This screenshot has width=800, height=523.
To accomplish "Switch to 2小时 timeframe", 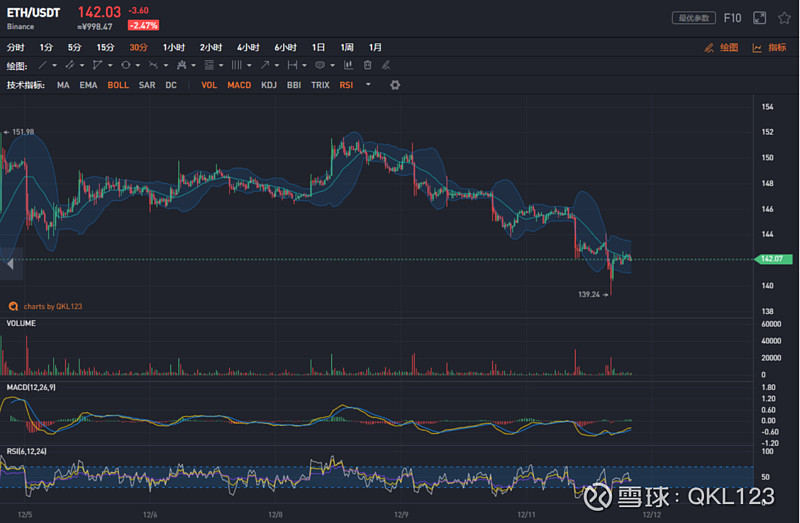I will pyautogui.click(x=211, y=47).
